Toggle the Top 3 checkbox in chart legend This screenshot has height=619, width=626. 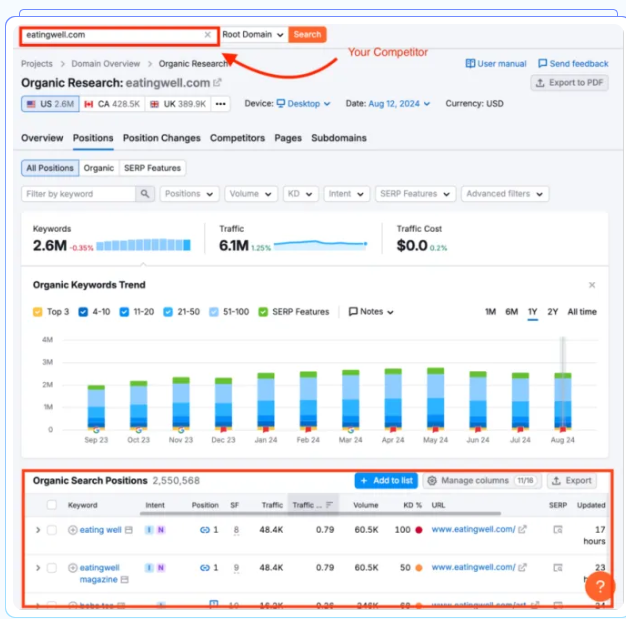pos(38,312)
